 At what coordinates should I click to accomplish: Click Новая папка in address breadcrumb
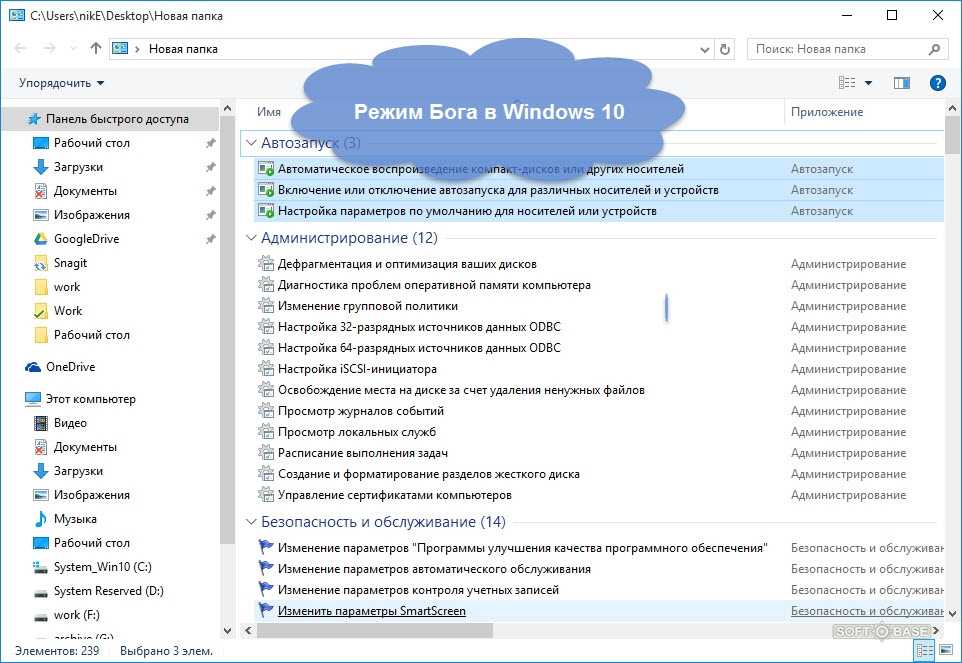(x=183, y=49)
